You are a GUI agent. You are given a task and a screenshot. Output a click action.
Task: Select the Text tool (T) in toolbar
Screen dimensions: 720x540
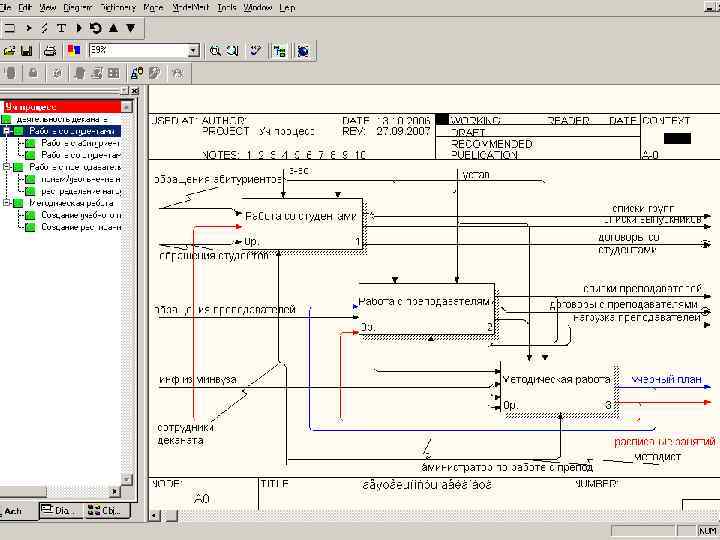pos(62,28)
